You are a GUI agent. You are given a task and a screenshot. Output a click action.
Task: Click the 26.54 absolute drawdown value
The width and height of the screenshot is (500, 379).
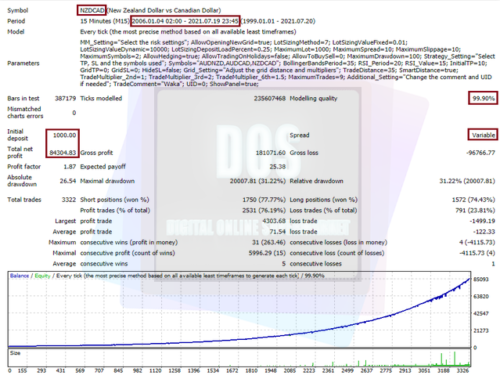point(68,181)
